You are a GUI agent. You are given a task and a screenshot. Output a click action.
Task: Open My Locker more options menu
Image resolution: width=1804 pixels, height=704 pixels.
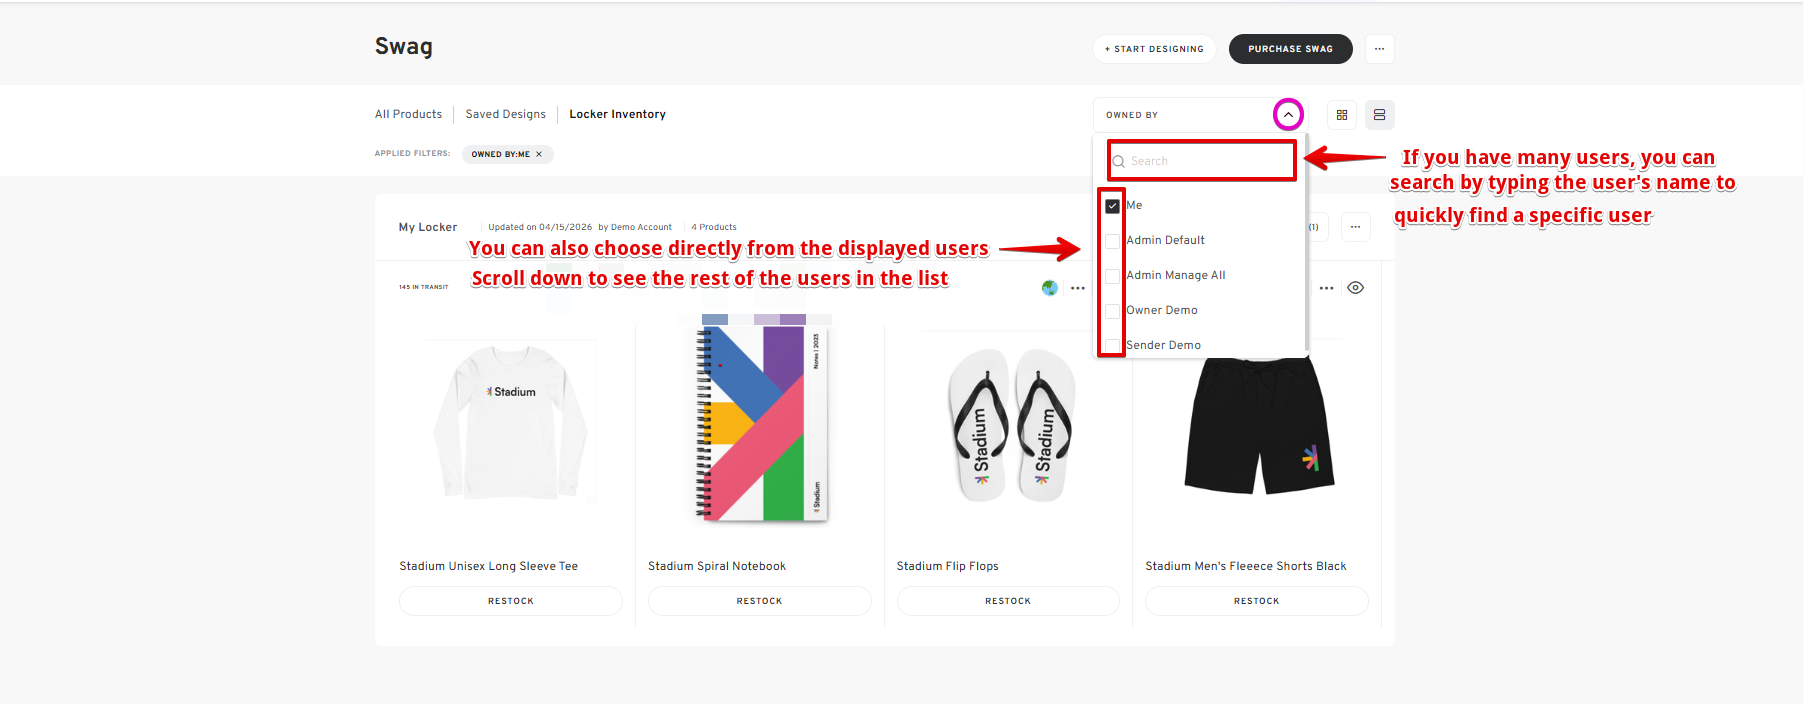(x=1355, y=227)
